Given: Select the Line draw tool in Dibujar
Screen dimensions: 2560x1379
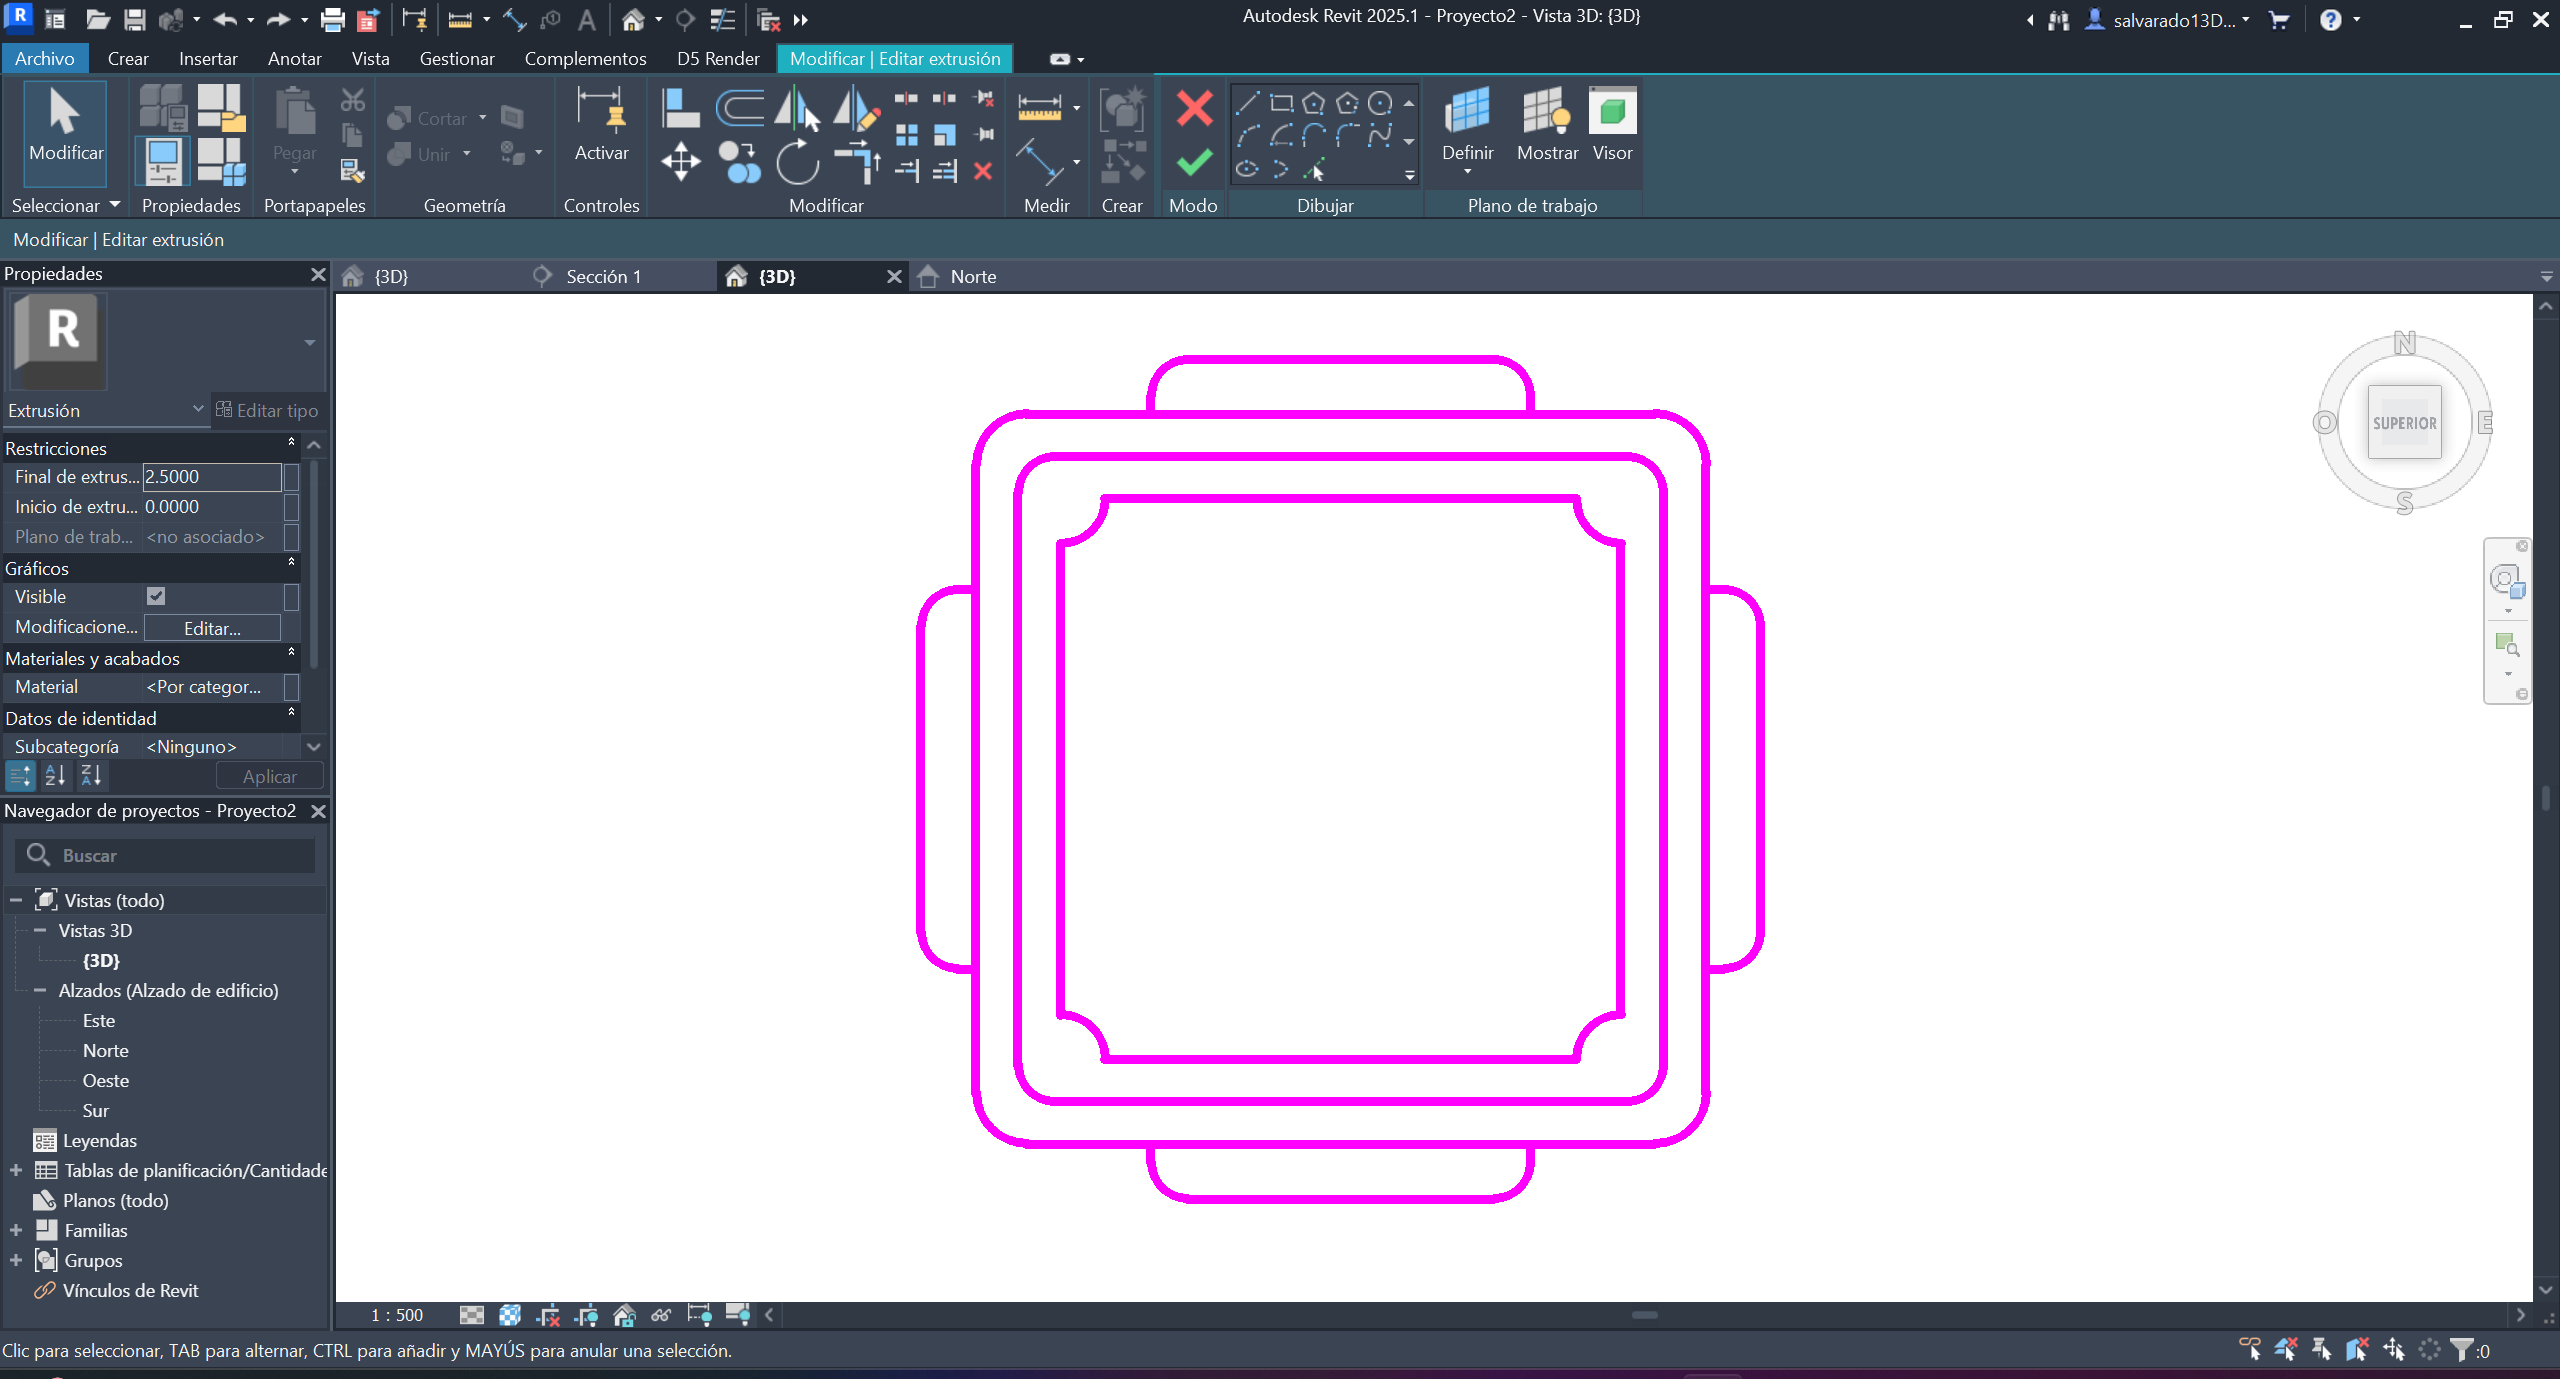Looking at the screenshot, I should 1247,103.
